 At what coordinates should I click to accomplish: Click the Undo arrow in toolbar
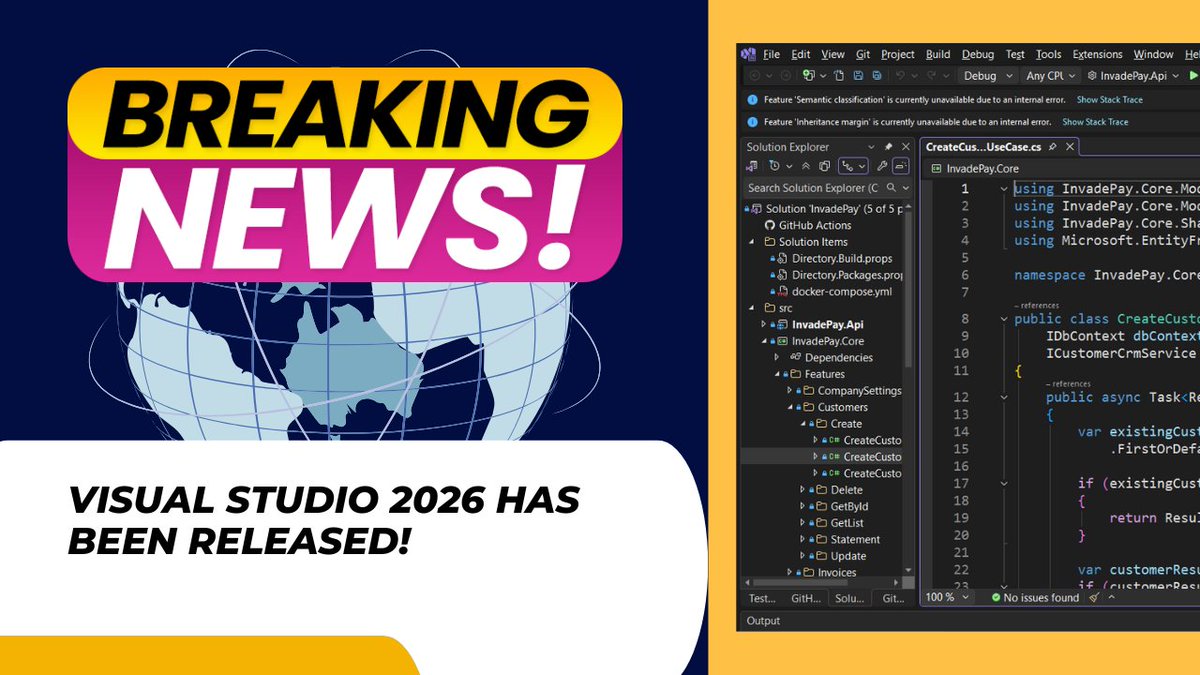(x=900, y=75)
